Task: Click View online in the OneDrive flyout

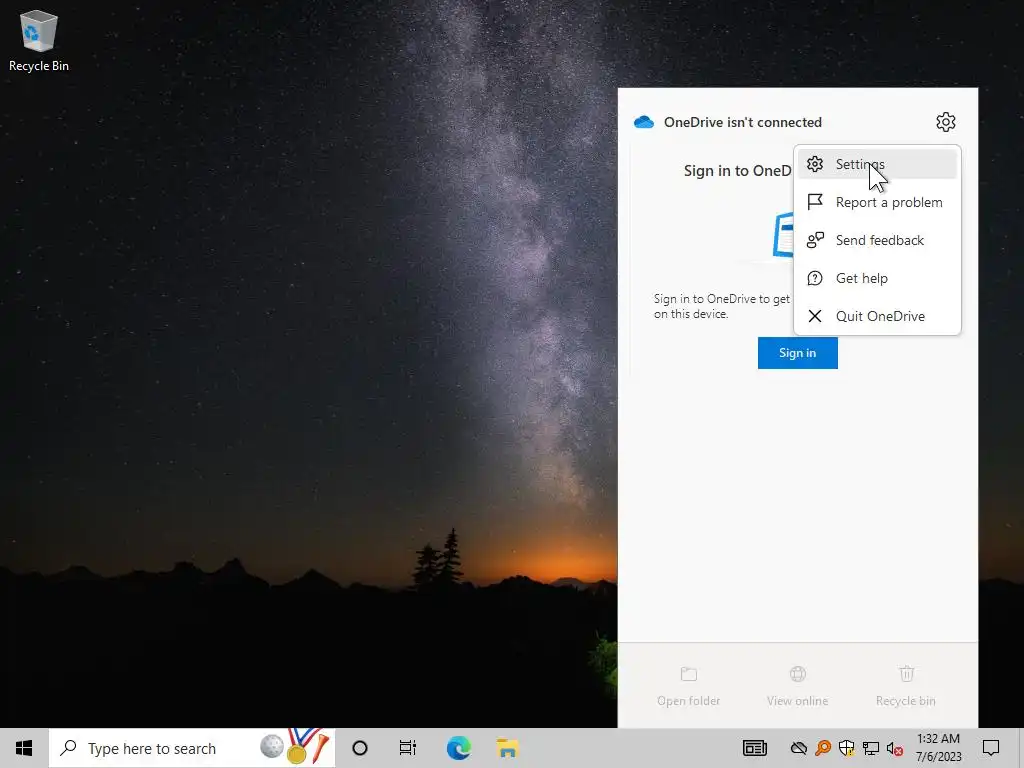Action: [797, 686]
